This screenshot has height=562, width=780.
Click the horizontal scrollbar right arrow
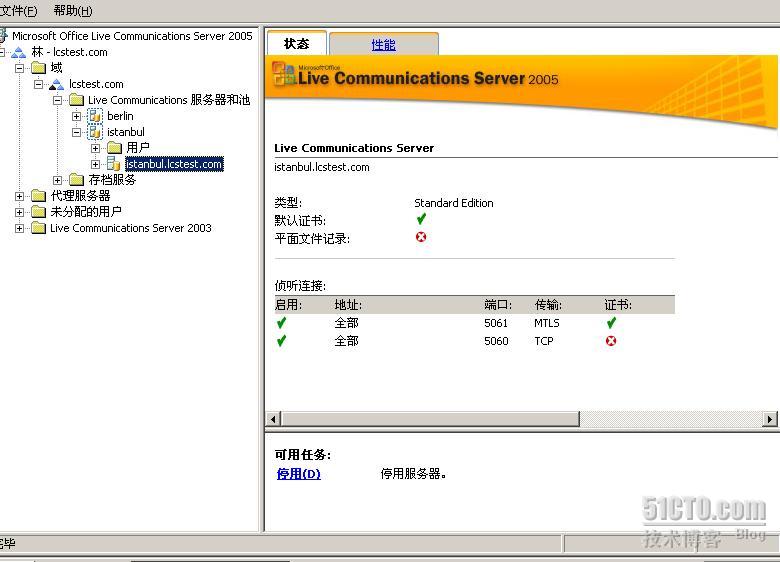click(x=770, y=419)
